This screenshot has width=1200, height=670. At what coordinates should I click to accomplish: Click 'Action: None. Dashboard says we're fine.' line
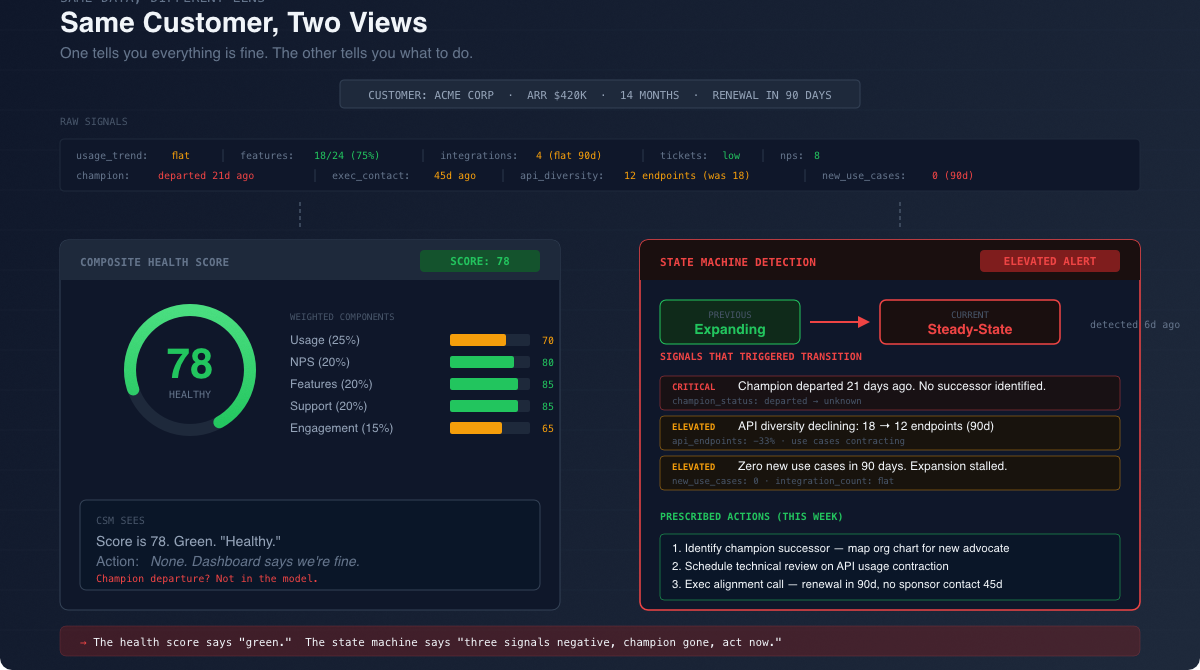click(228, 561)
